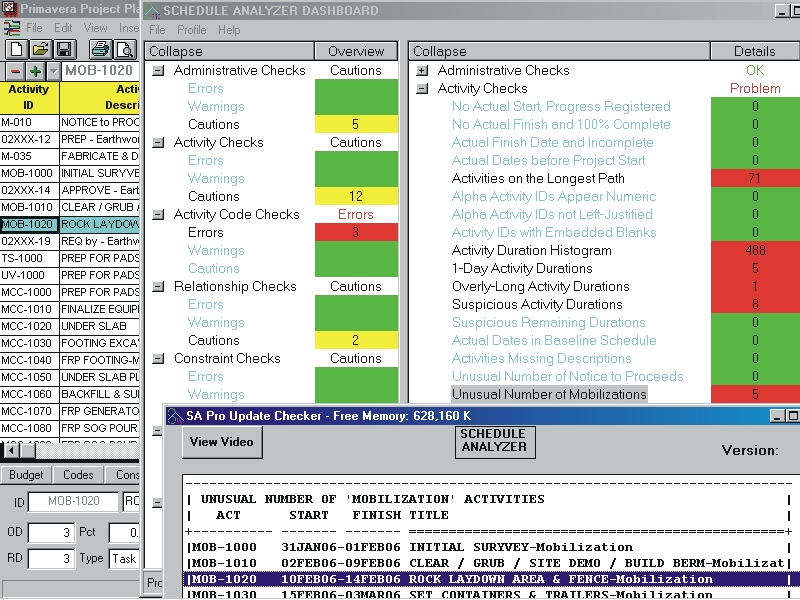Click Activities Missing Descriptions item
The height and width of the screenshot is (600, 800).
[x=542, y=359]
